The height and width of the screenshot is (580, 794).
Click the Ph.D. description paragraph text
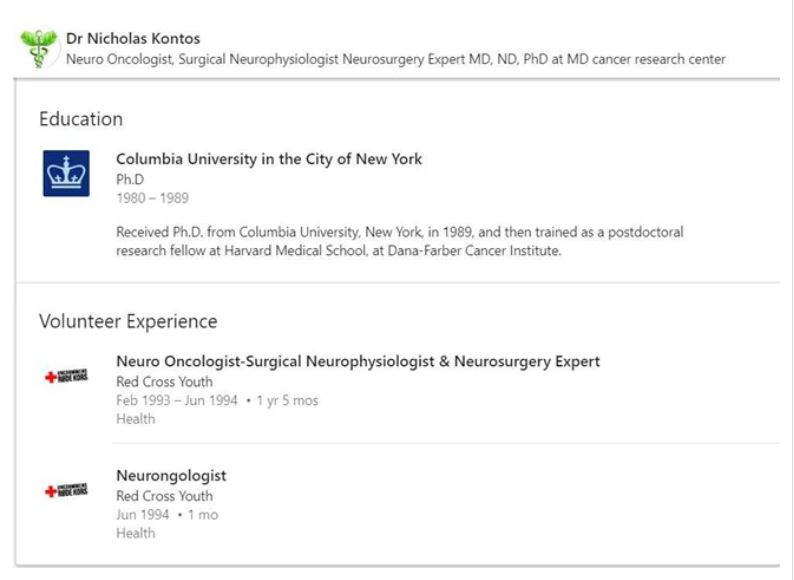pos(400,241)
